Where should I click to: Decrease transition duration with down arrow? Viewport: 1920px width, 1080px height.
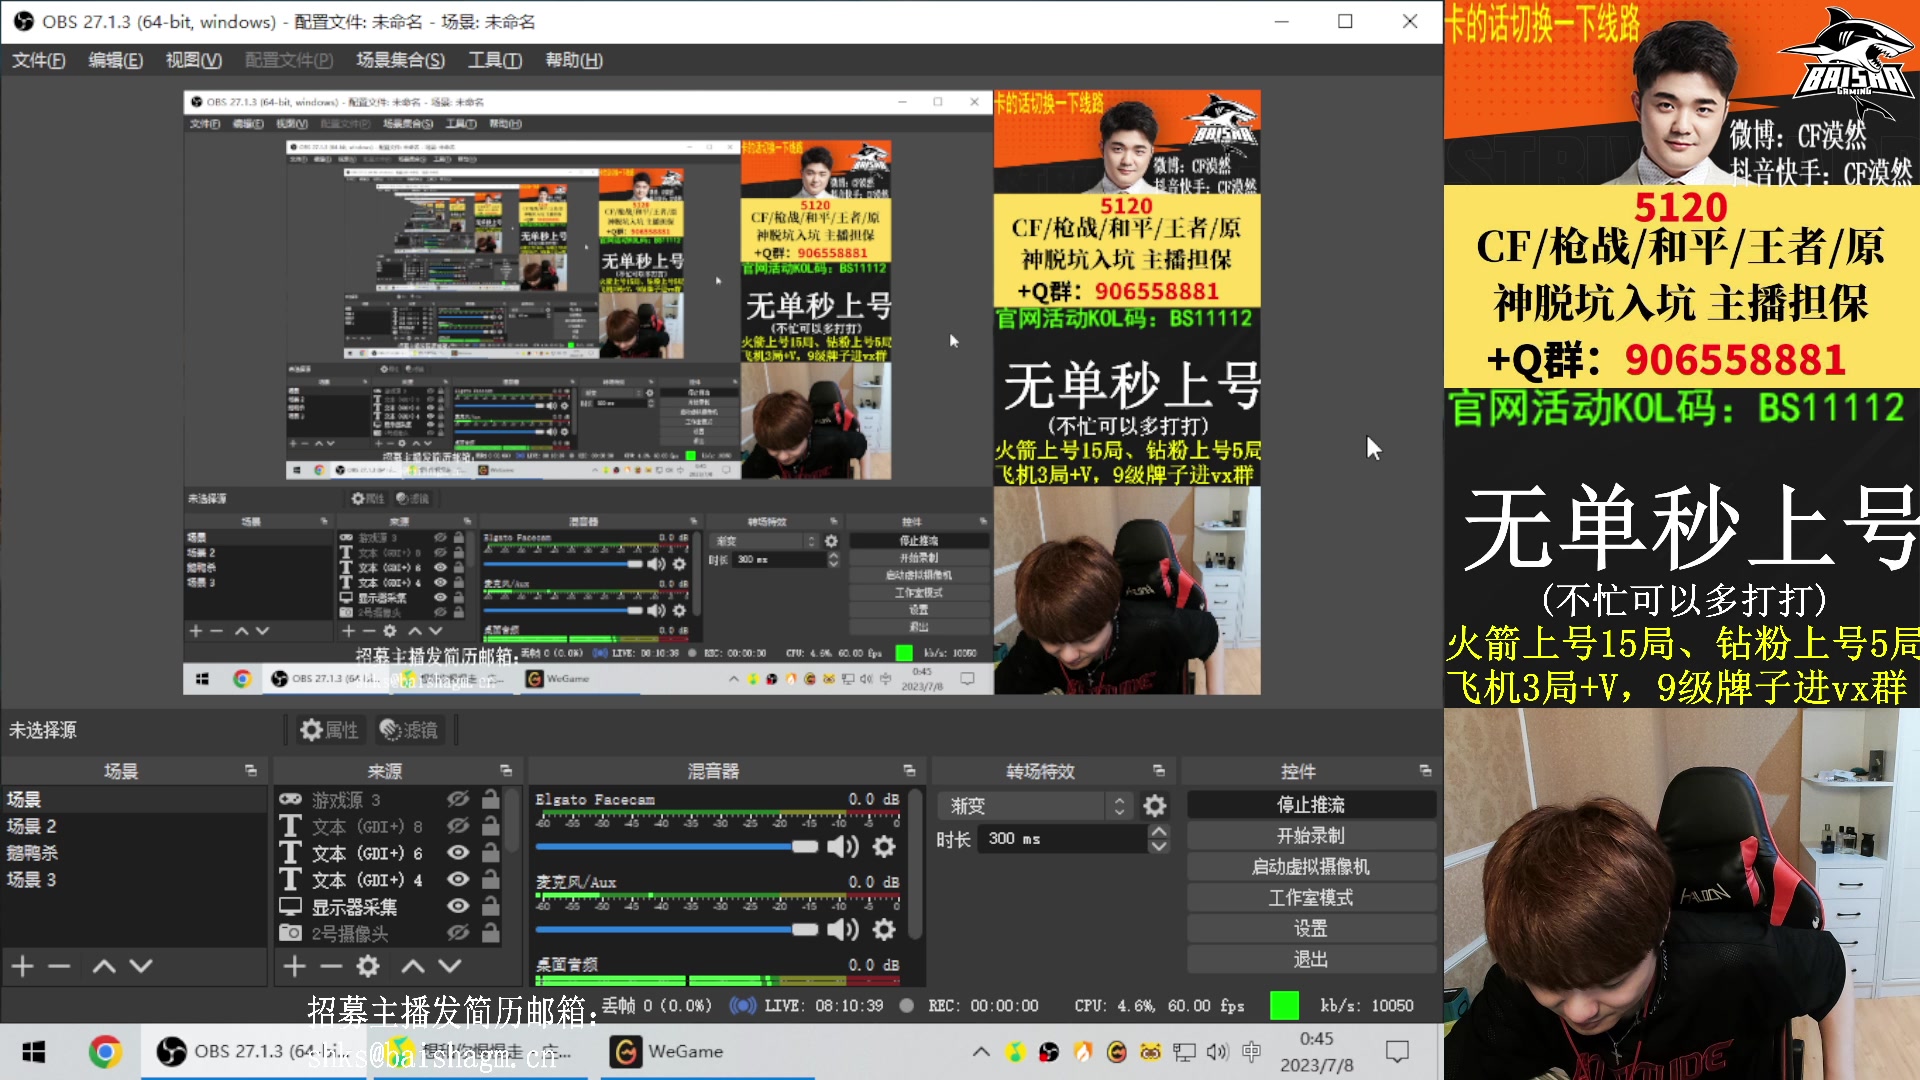click(x=1159, y=846)
